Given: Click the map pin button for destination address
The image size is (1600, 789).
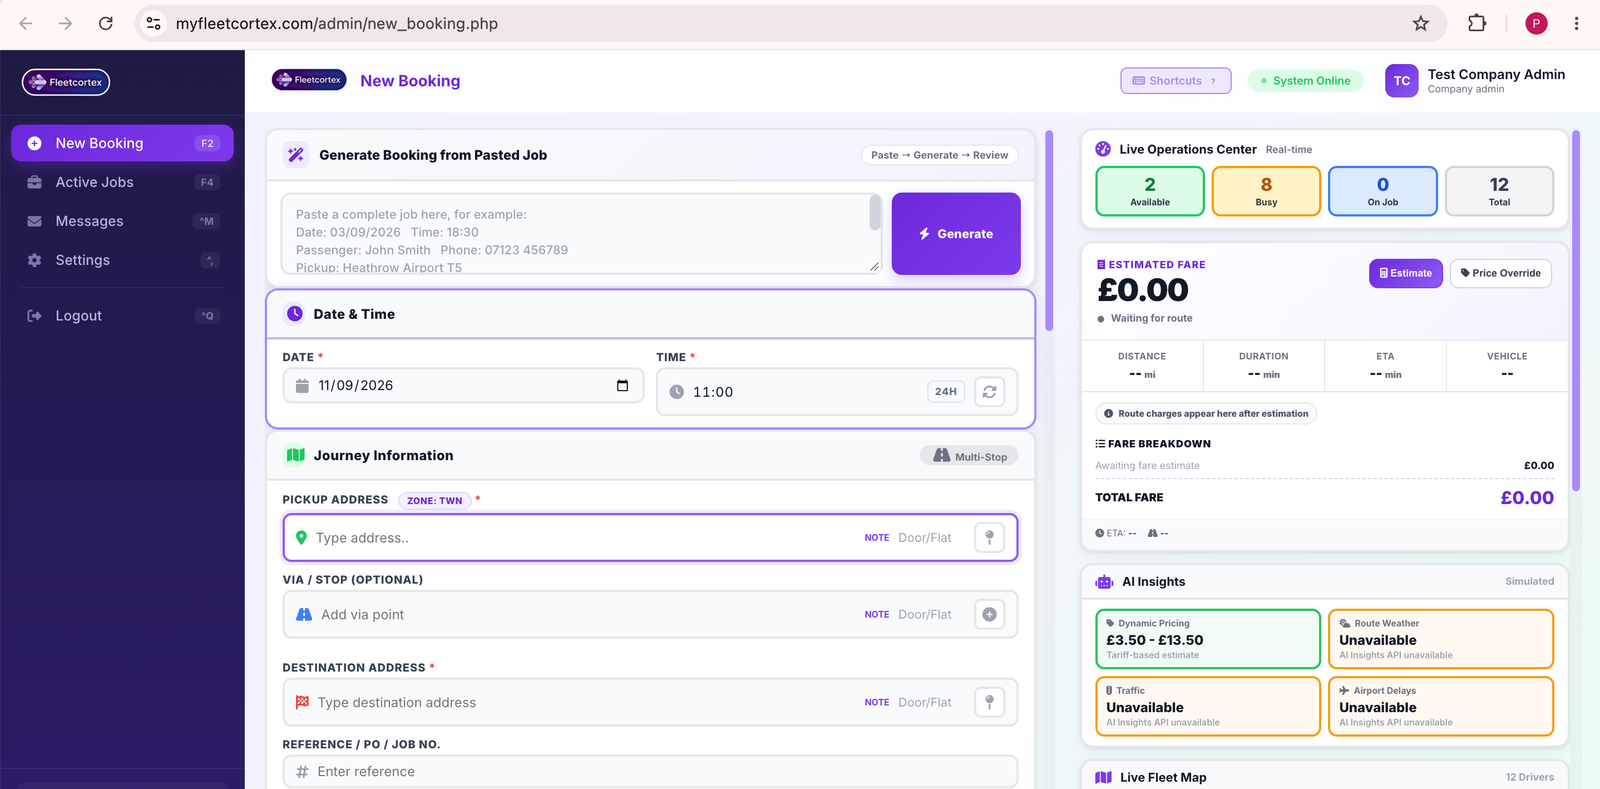Looking at the screenshot, I should 989,703.
